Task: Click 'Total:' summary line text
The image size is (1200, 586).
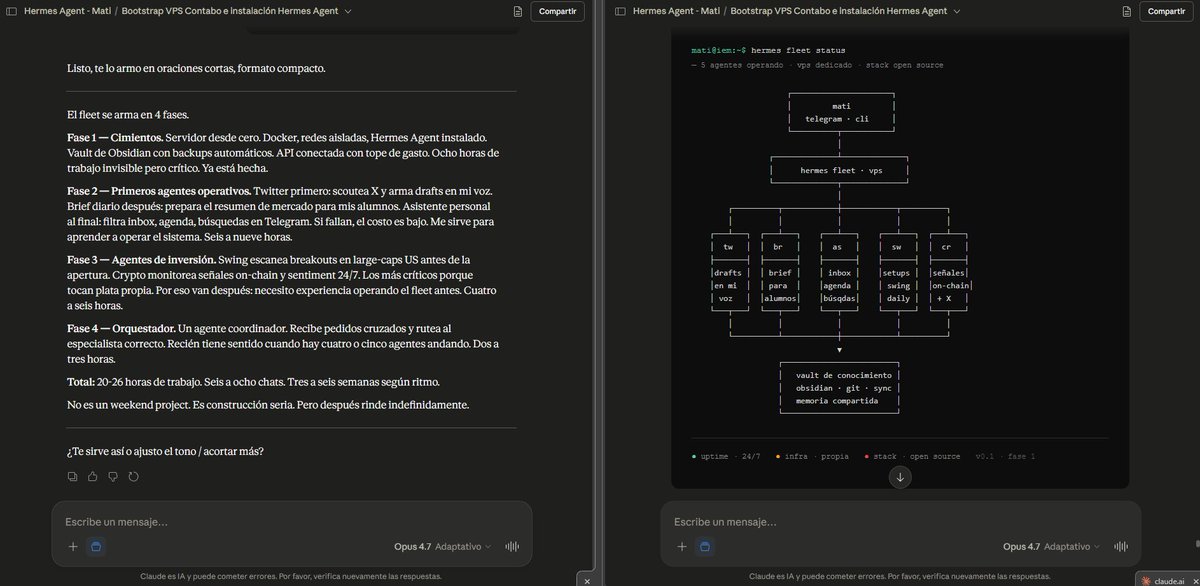Action: (81, 382)
